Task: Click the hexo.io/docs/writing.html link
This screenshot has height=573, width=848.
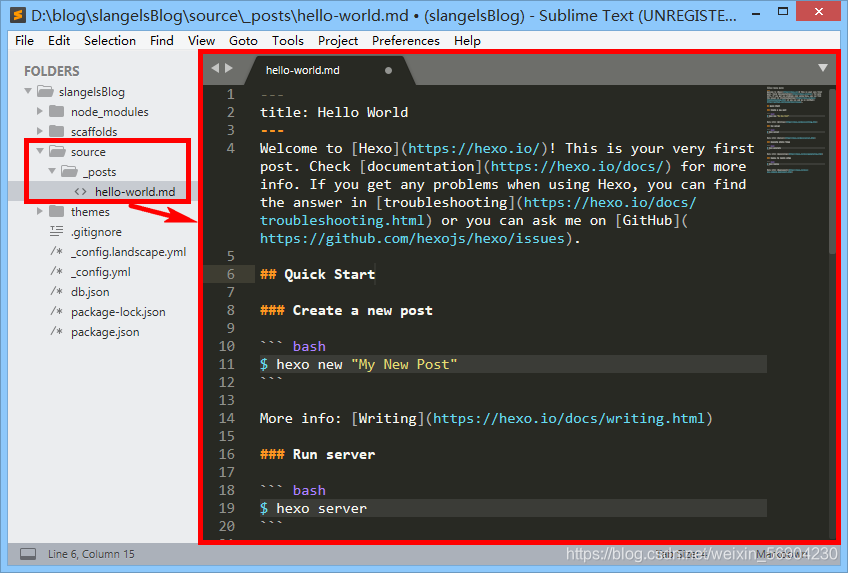Action: 569,418
